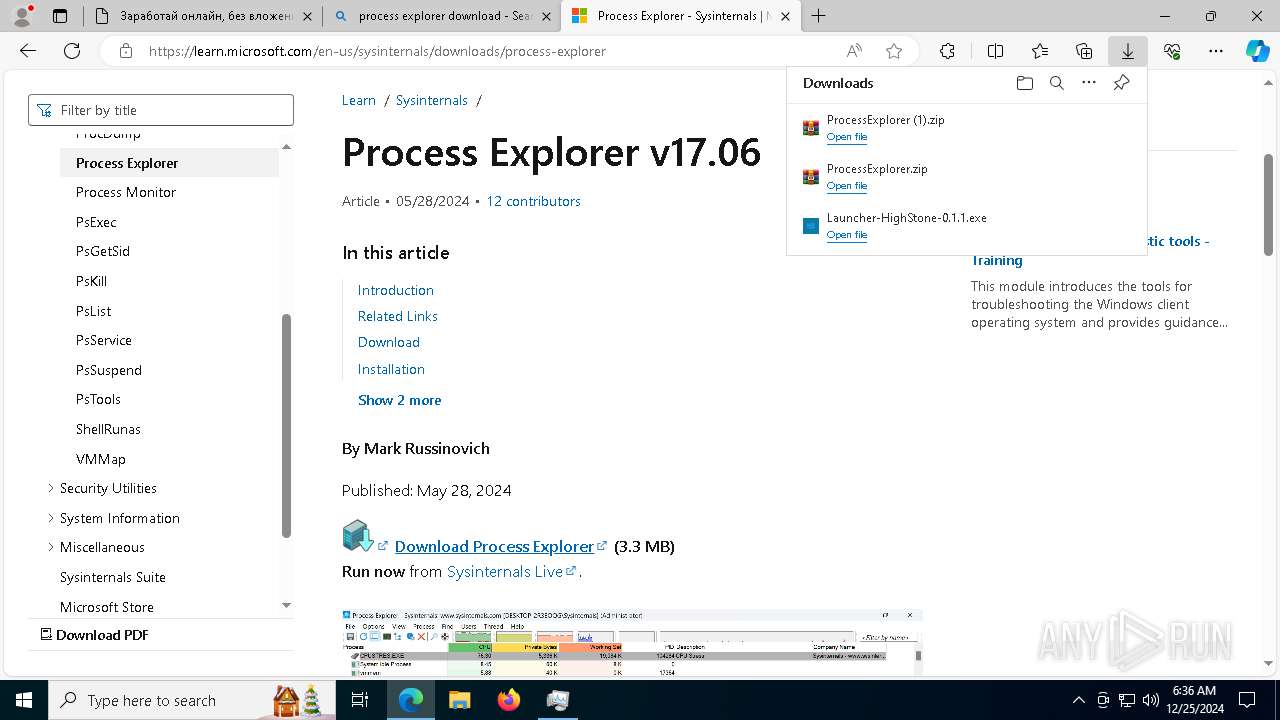Go to Sysinternals breadcrumb link
The height and width of the screenshot is (720, 1280).
click(432, 100)
